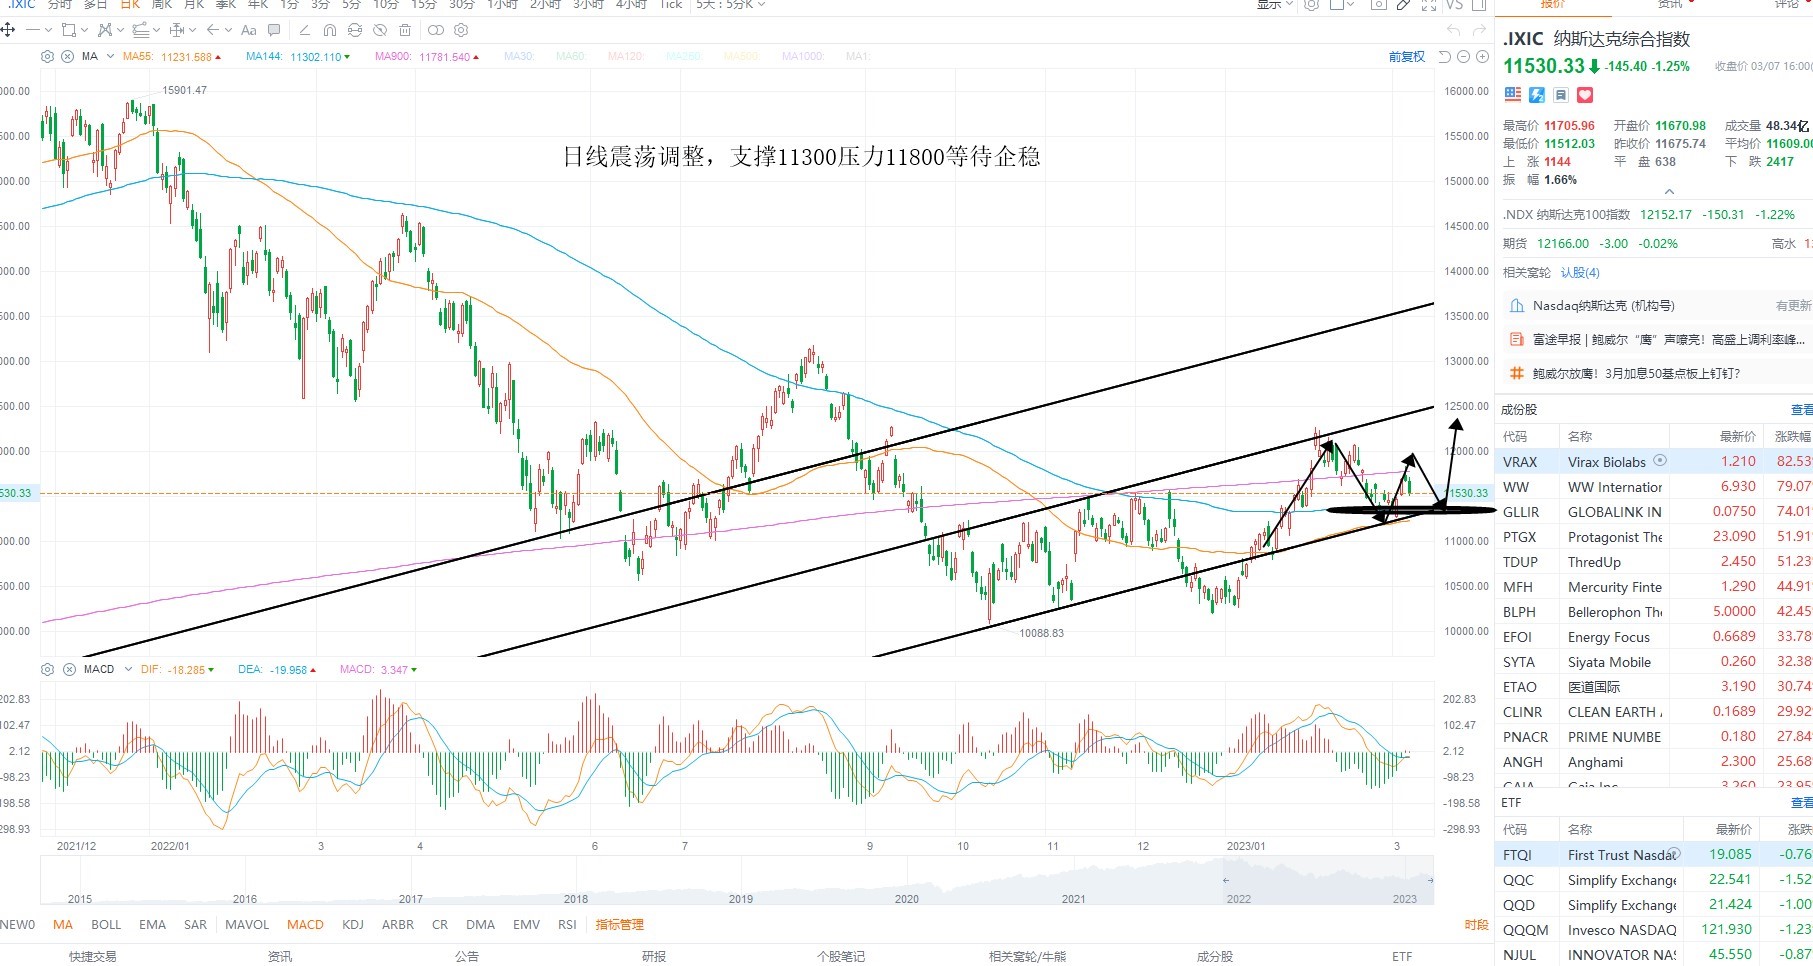The width and height of the screenshot is (1813, 966).
Task: Open MA indicator settings gear
Action: point(47,57)
